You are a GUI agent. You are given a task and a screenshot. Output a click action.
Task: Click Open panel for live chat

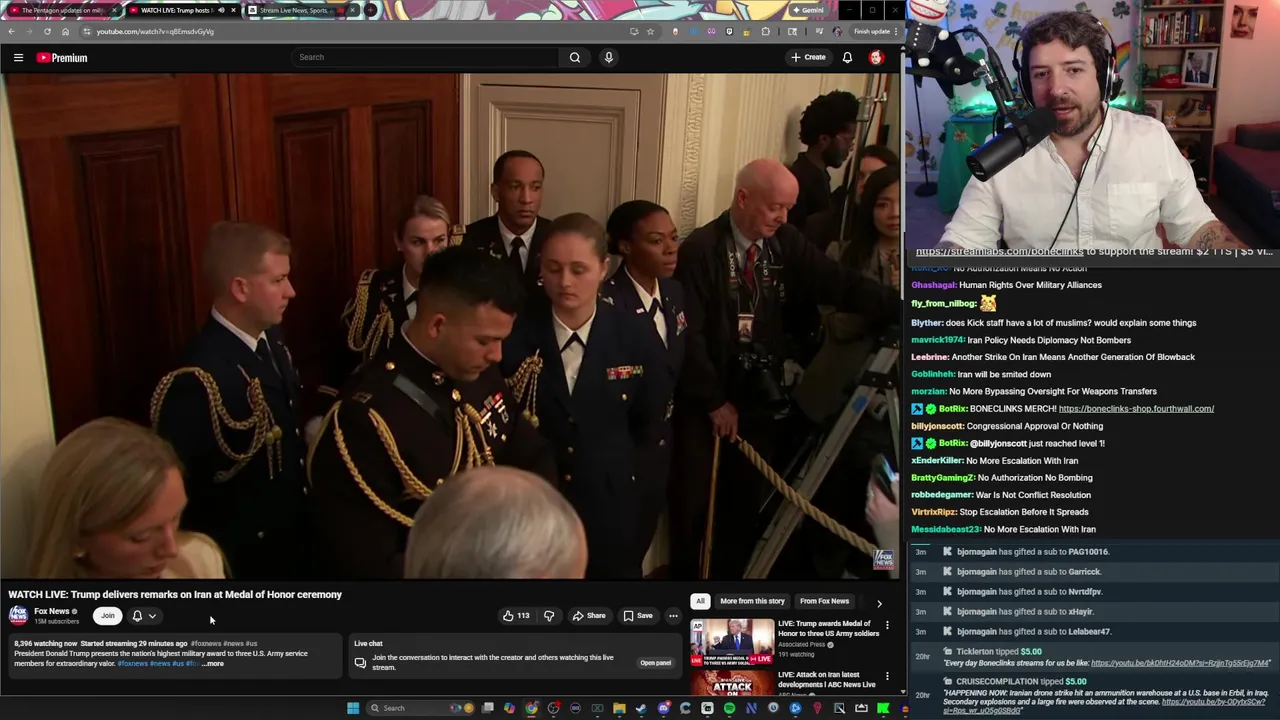[x=656, y=663]
